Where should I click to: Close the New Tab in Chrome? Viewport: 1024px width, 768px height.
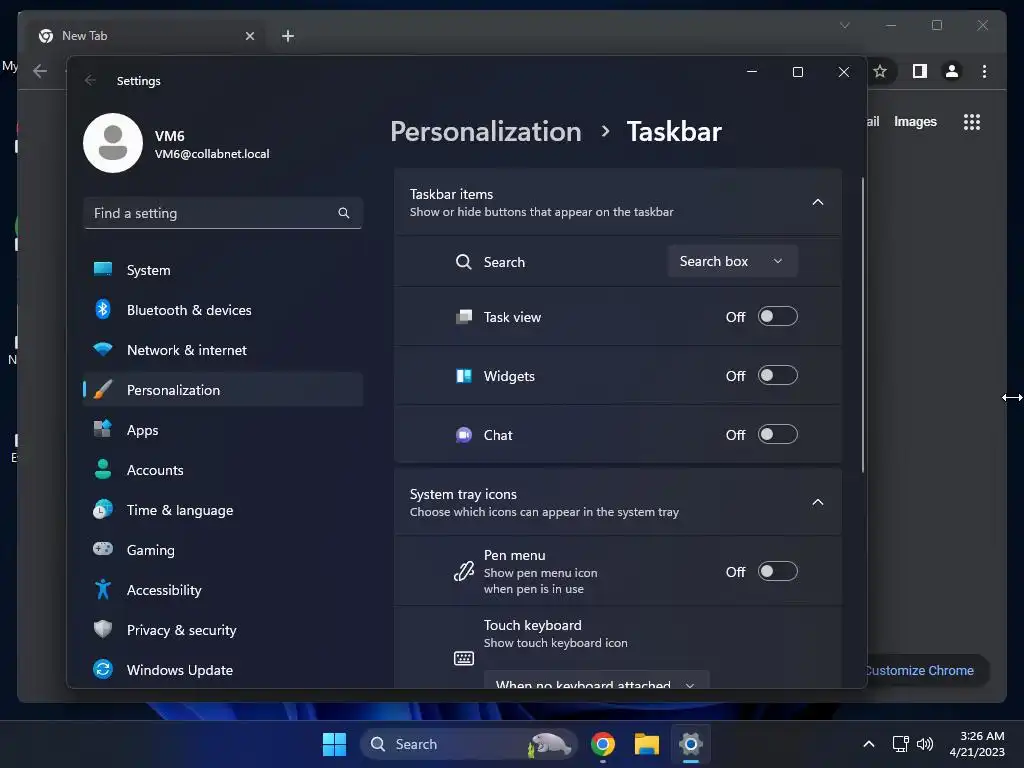249,36
